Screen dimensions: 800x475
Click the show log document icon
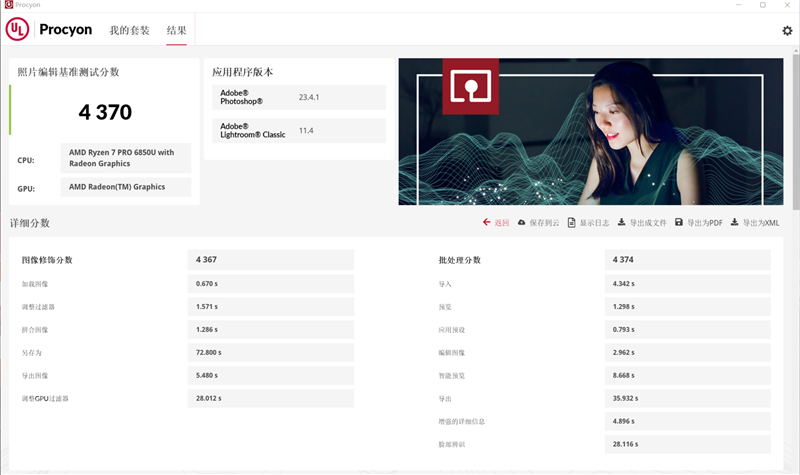pos(571,222)
